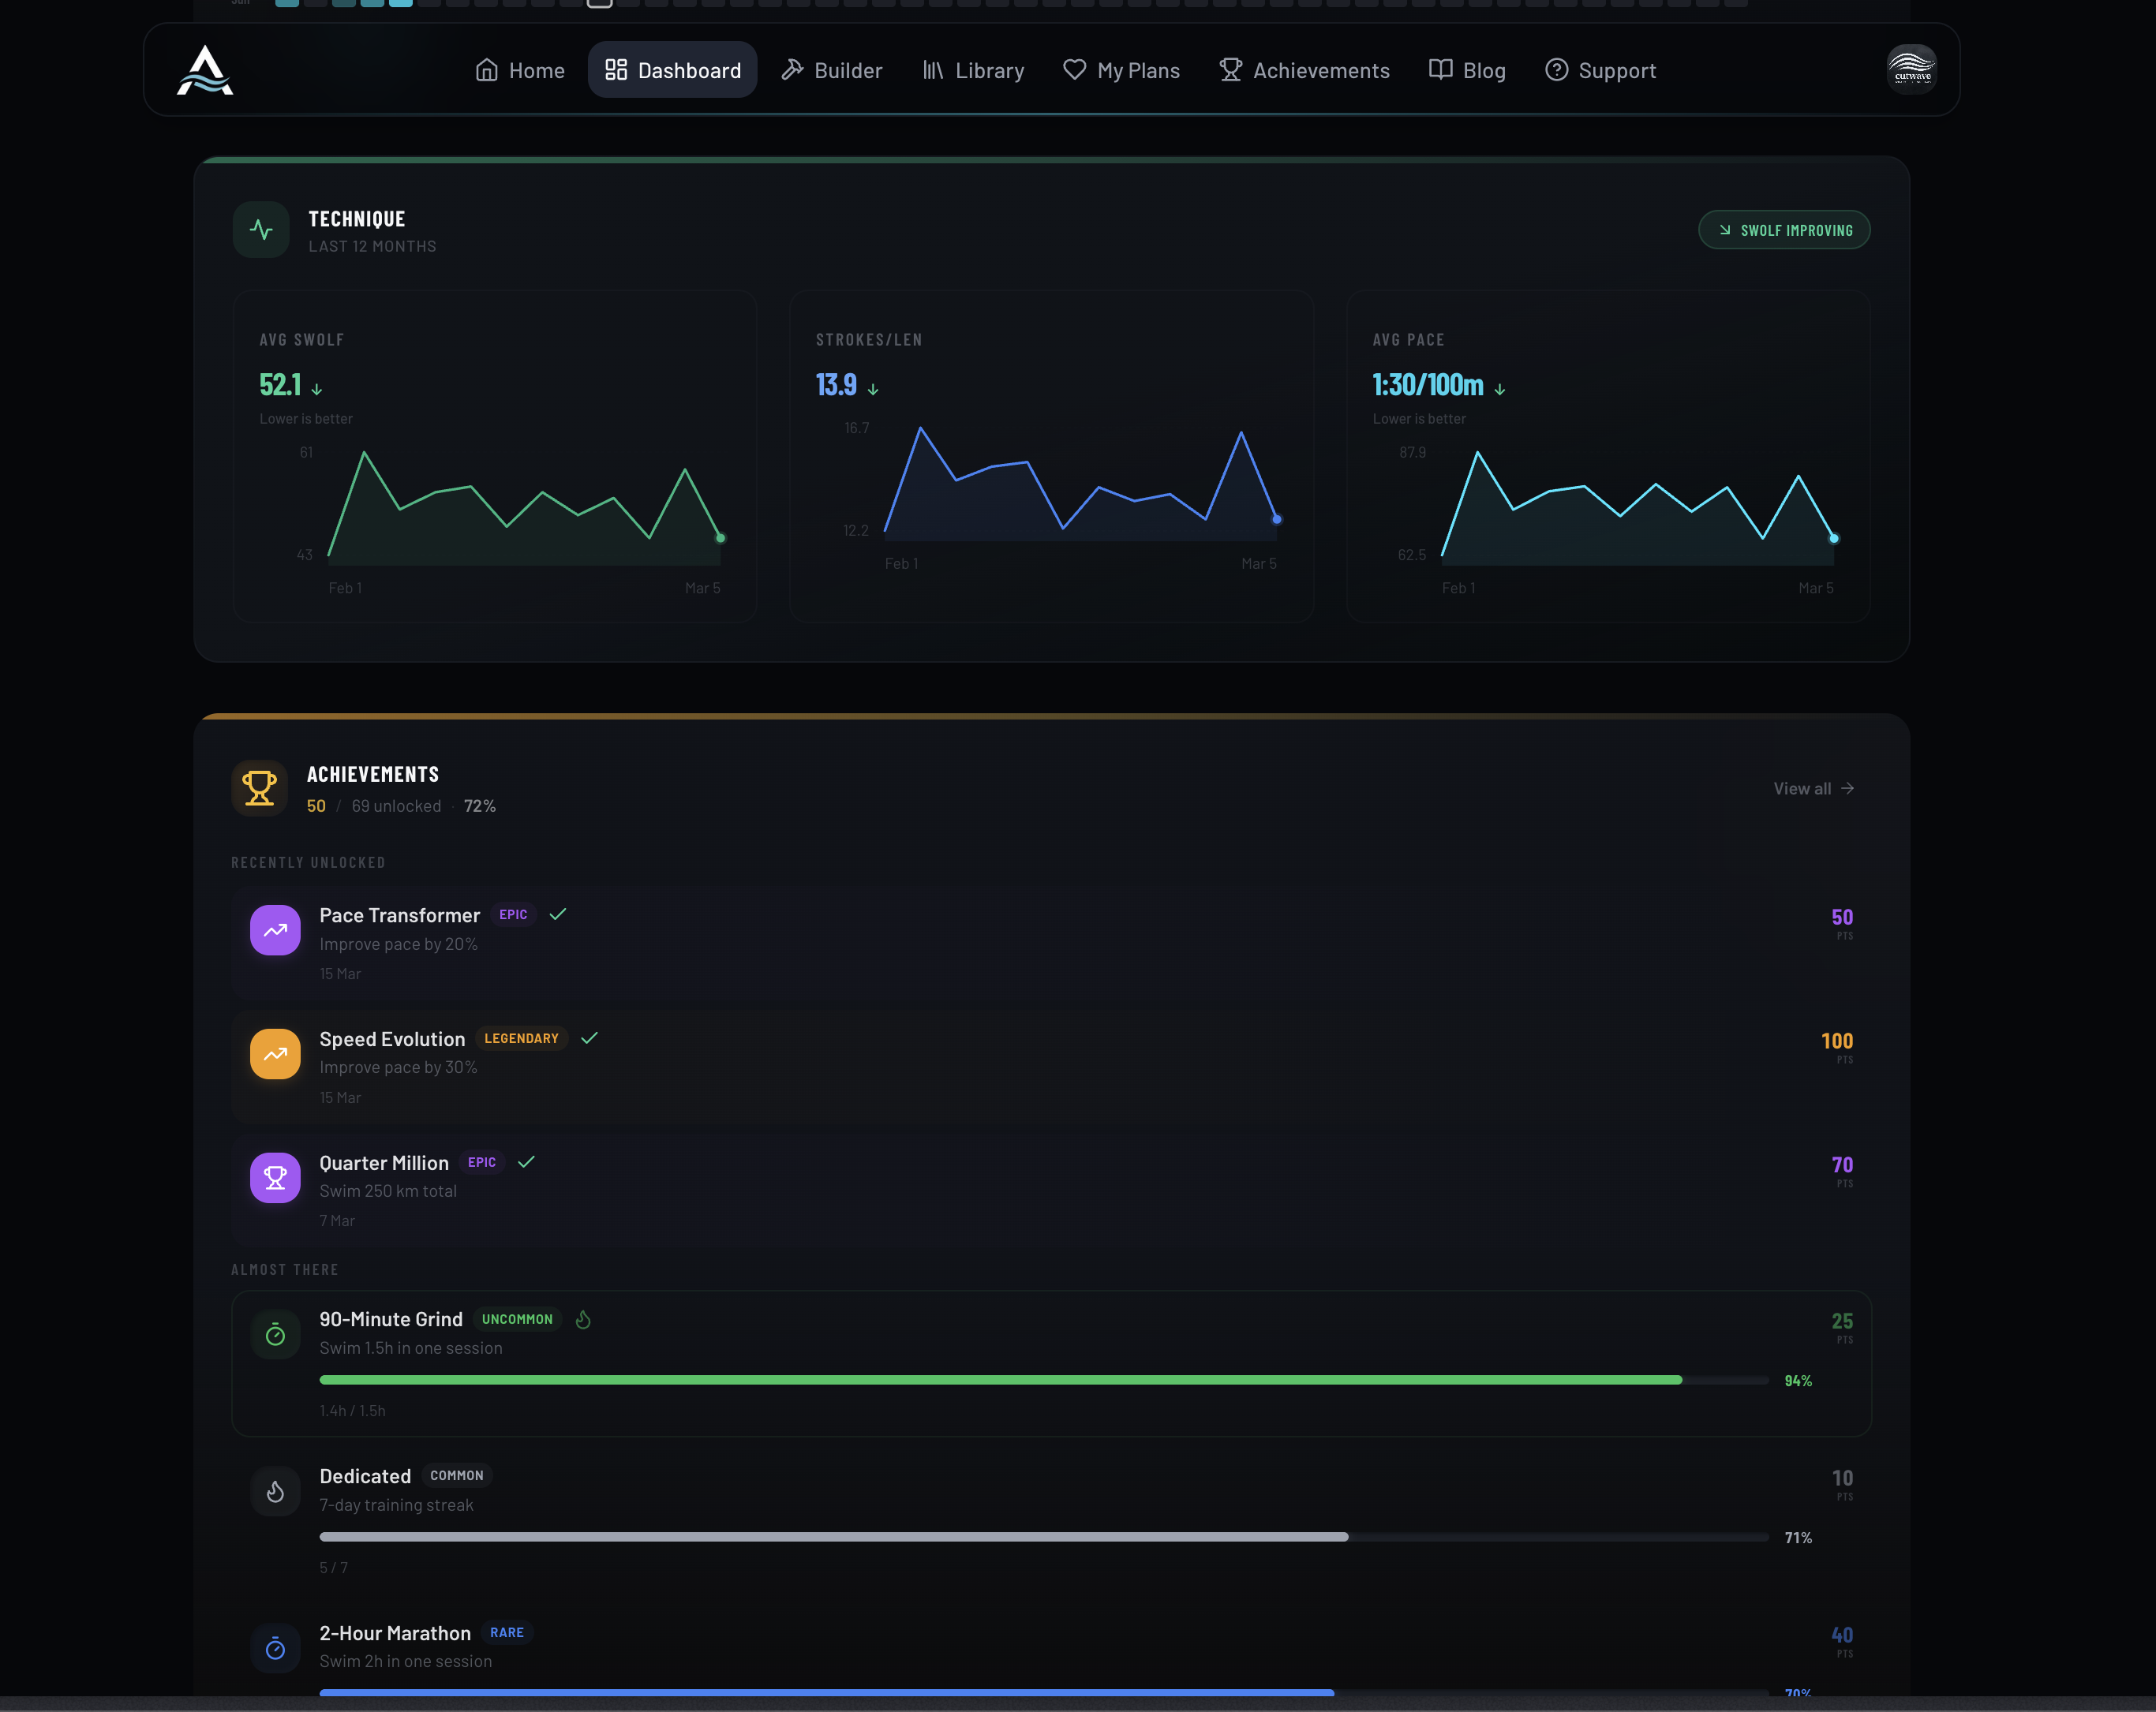Click the Quarter Million trophy icon
The width and height of the screenshot is (2156, 1712).
pos(275,1178)
